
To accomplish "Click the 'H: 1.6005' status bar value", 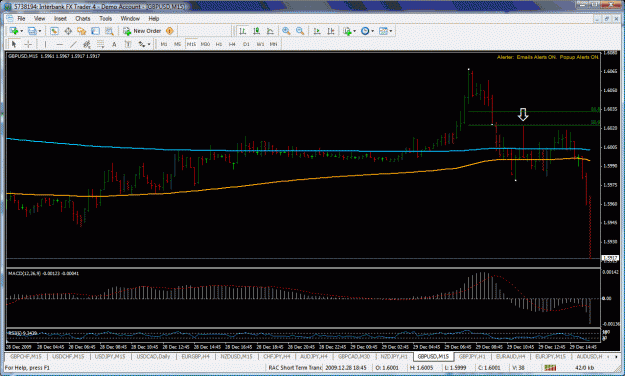I will 421,368.
